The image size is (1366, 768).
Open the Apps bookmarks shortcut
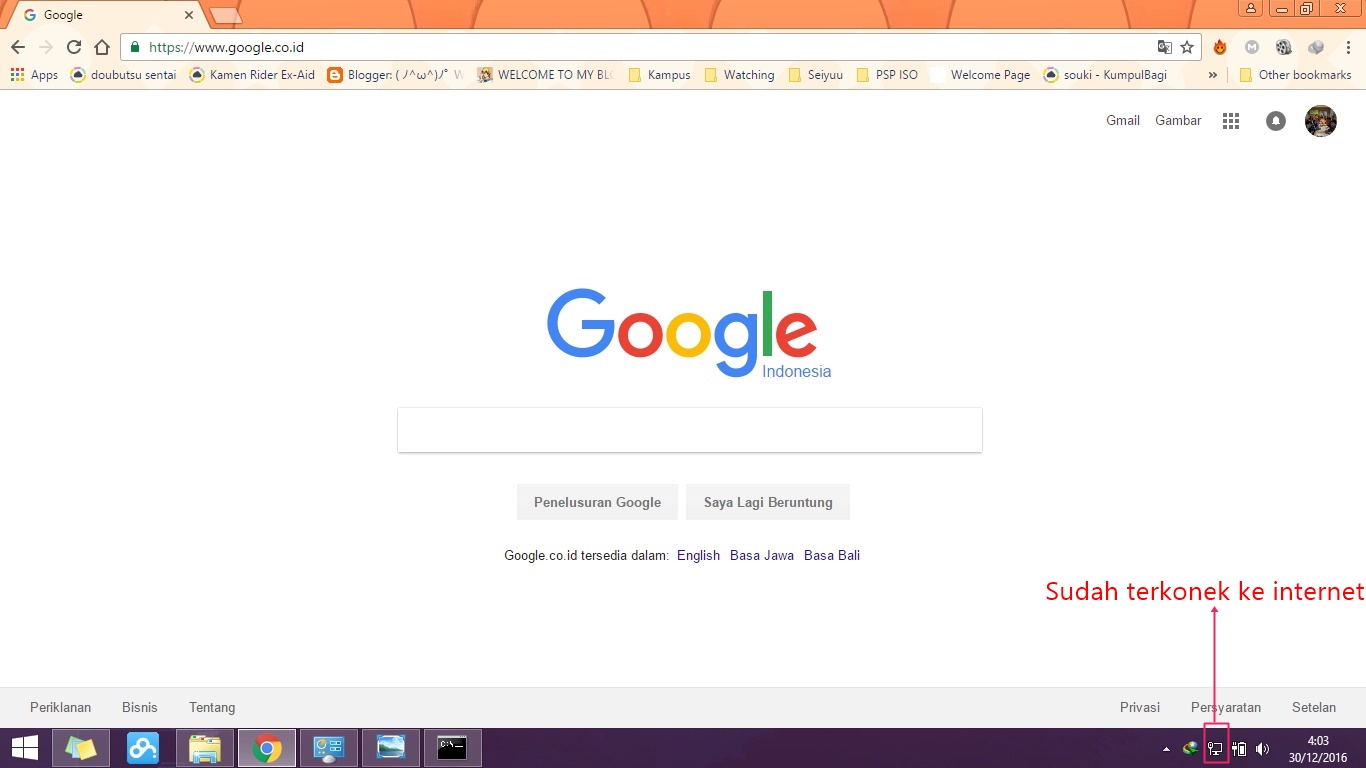point(34,75)
